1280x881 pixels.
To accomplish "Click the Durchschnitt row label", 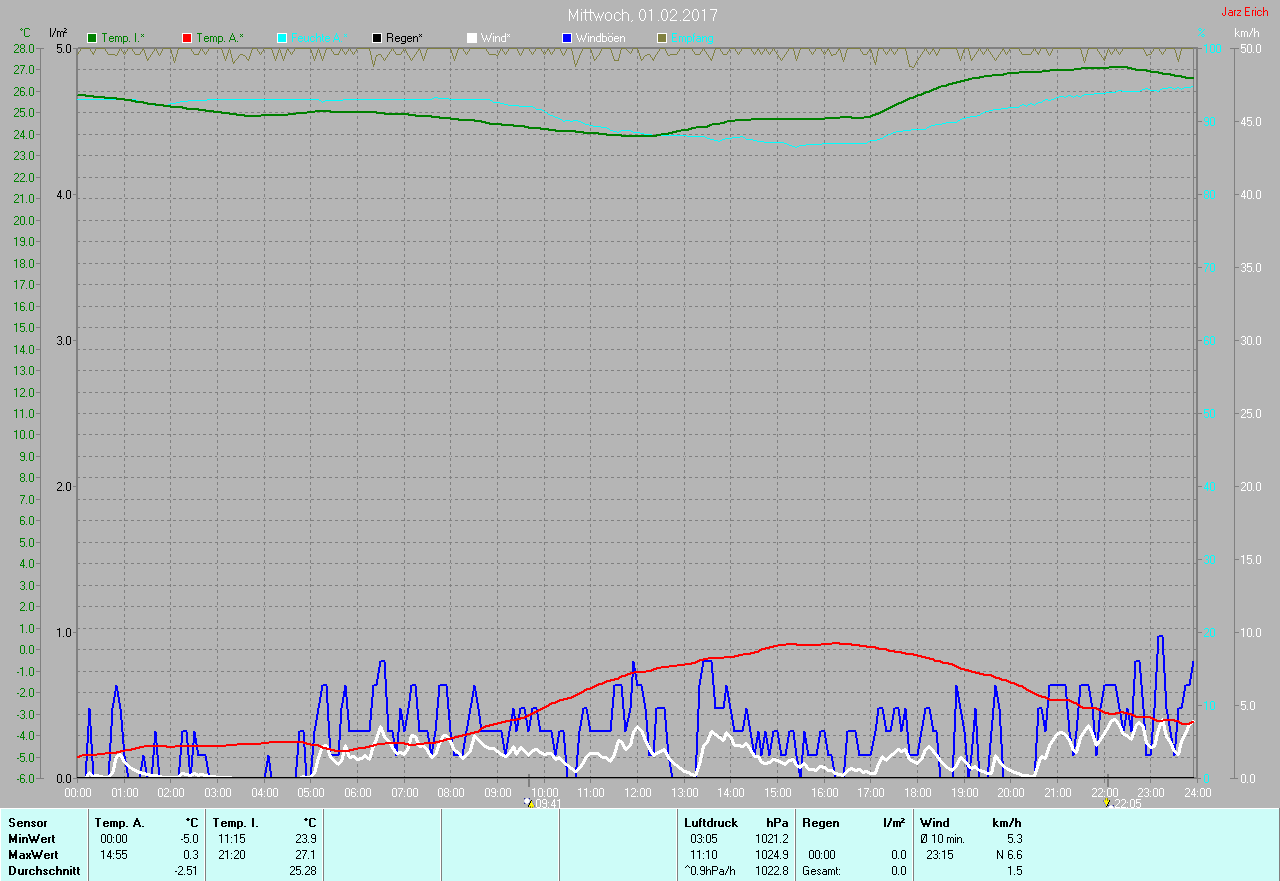I will tap(44, 871).
